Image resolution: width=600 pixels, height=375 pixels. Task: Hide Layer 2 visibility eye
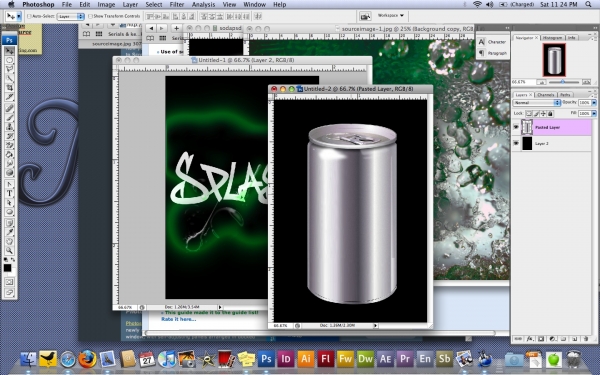516,143
